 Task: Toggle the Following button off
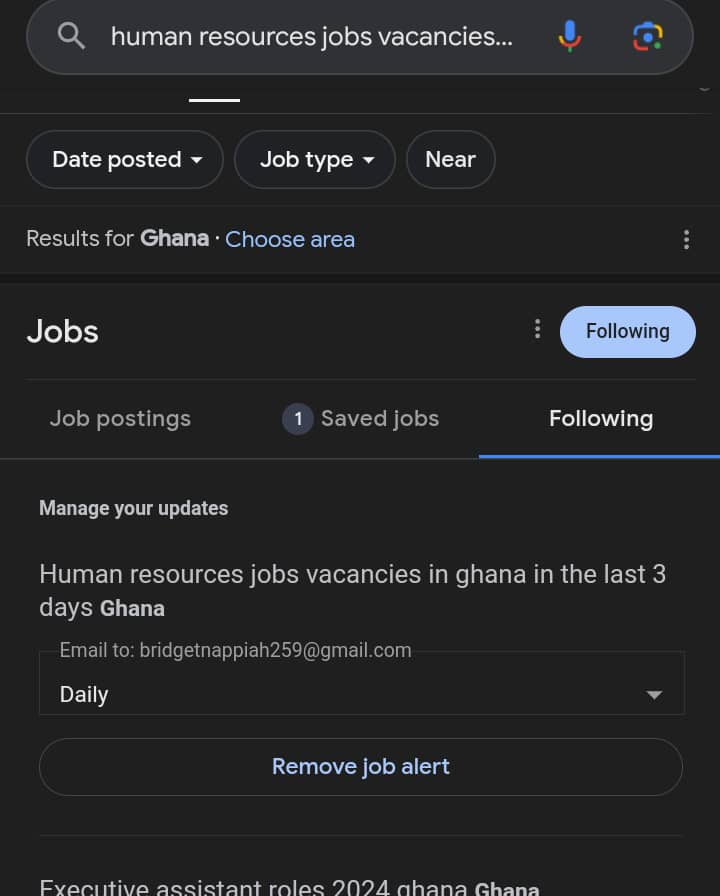point(627,331)
